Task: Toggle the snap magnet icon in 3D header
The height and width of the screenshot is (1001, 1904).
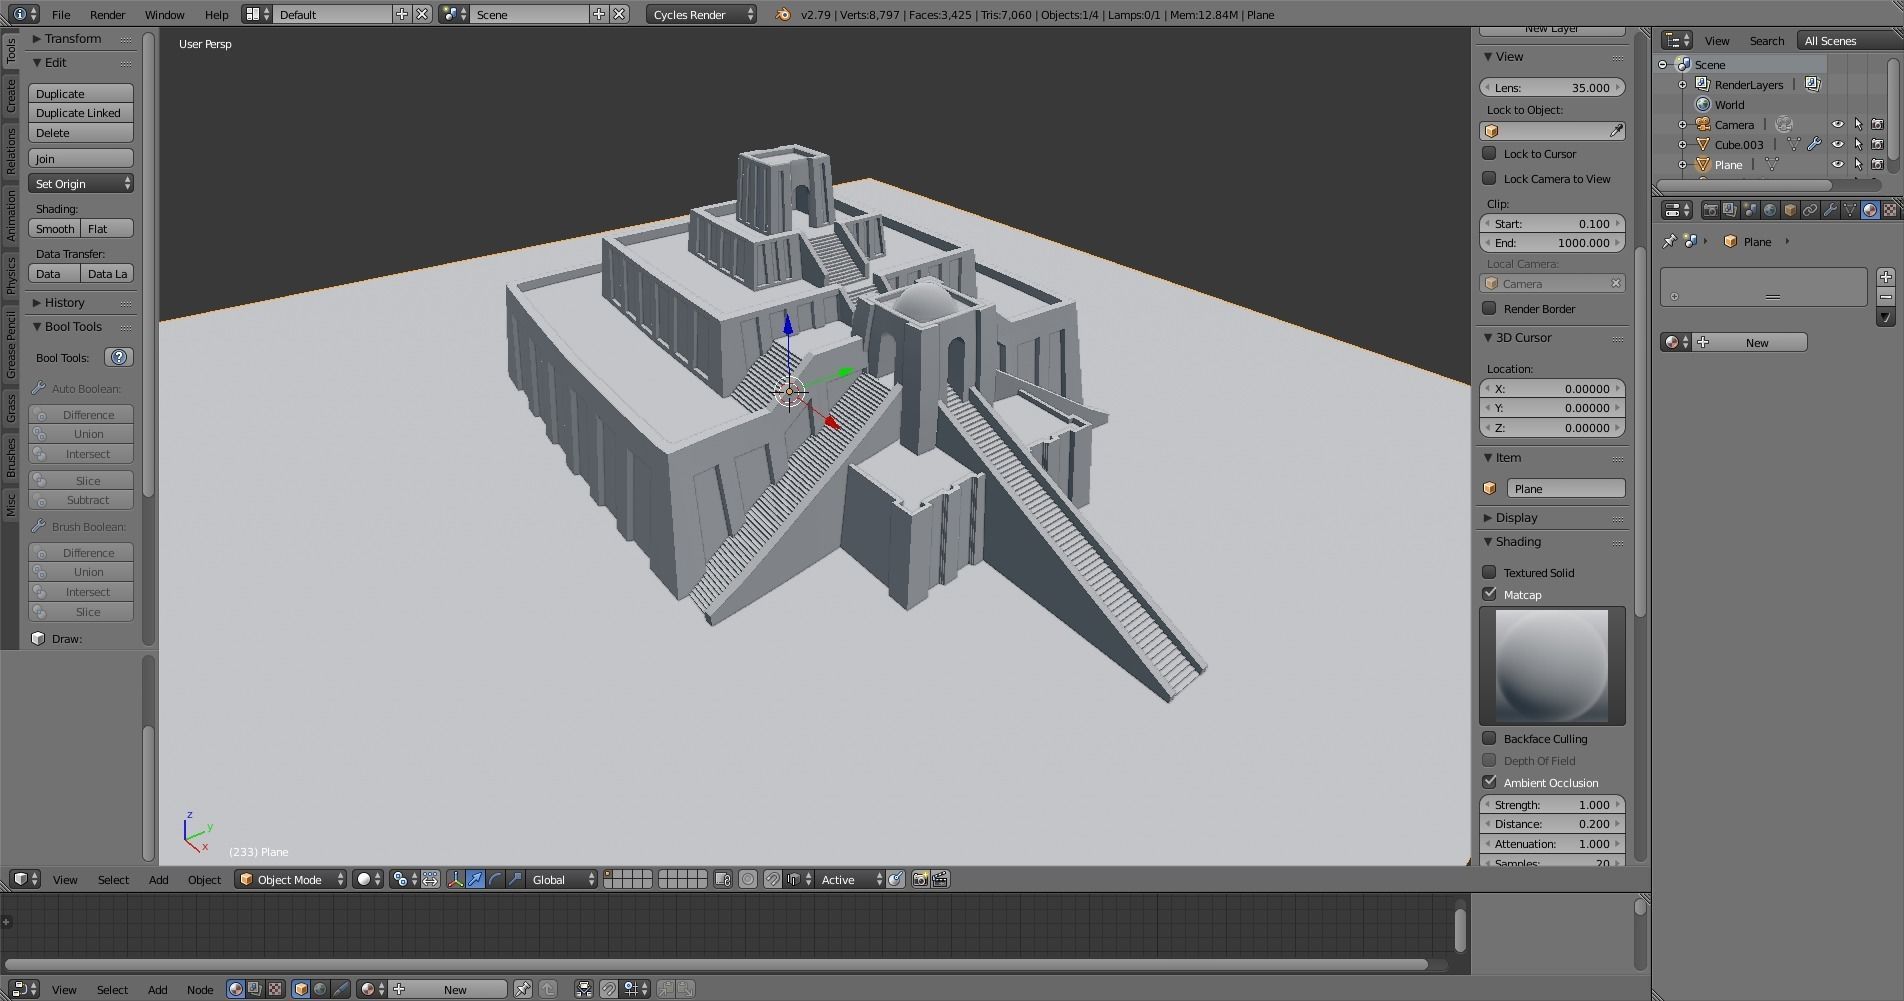Action: 772,879
